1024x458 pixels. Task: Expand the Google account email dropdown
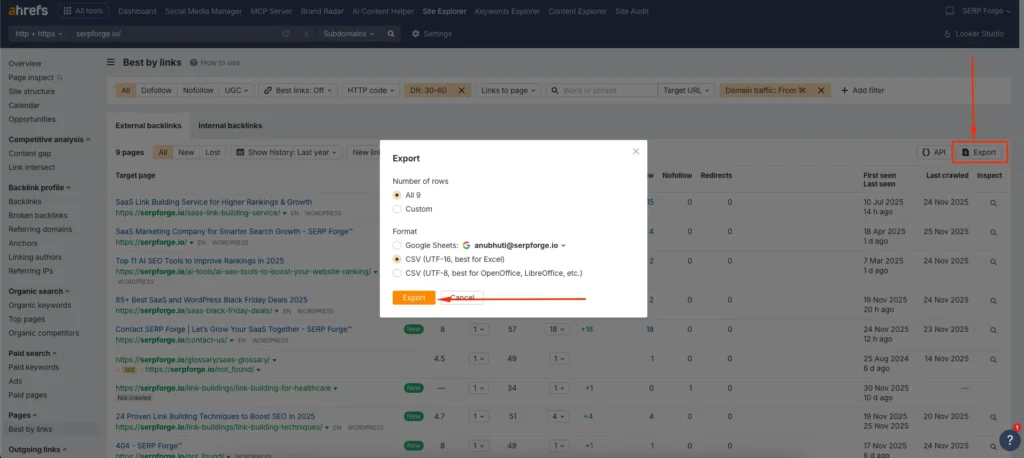564,245
